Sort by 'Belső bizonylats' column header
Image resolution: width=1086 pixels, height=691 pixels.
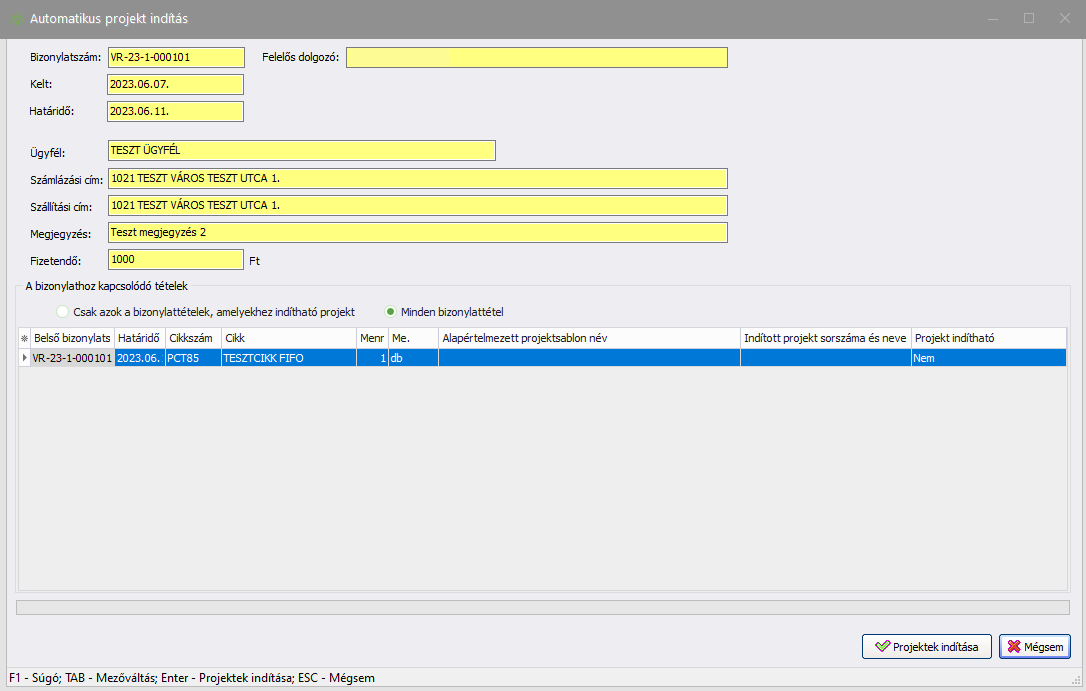[71, 338]
